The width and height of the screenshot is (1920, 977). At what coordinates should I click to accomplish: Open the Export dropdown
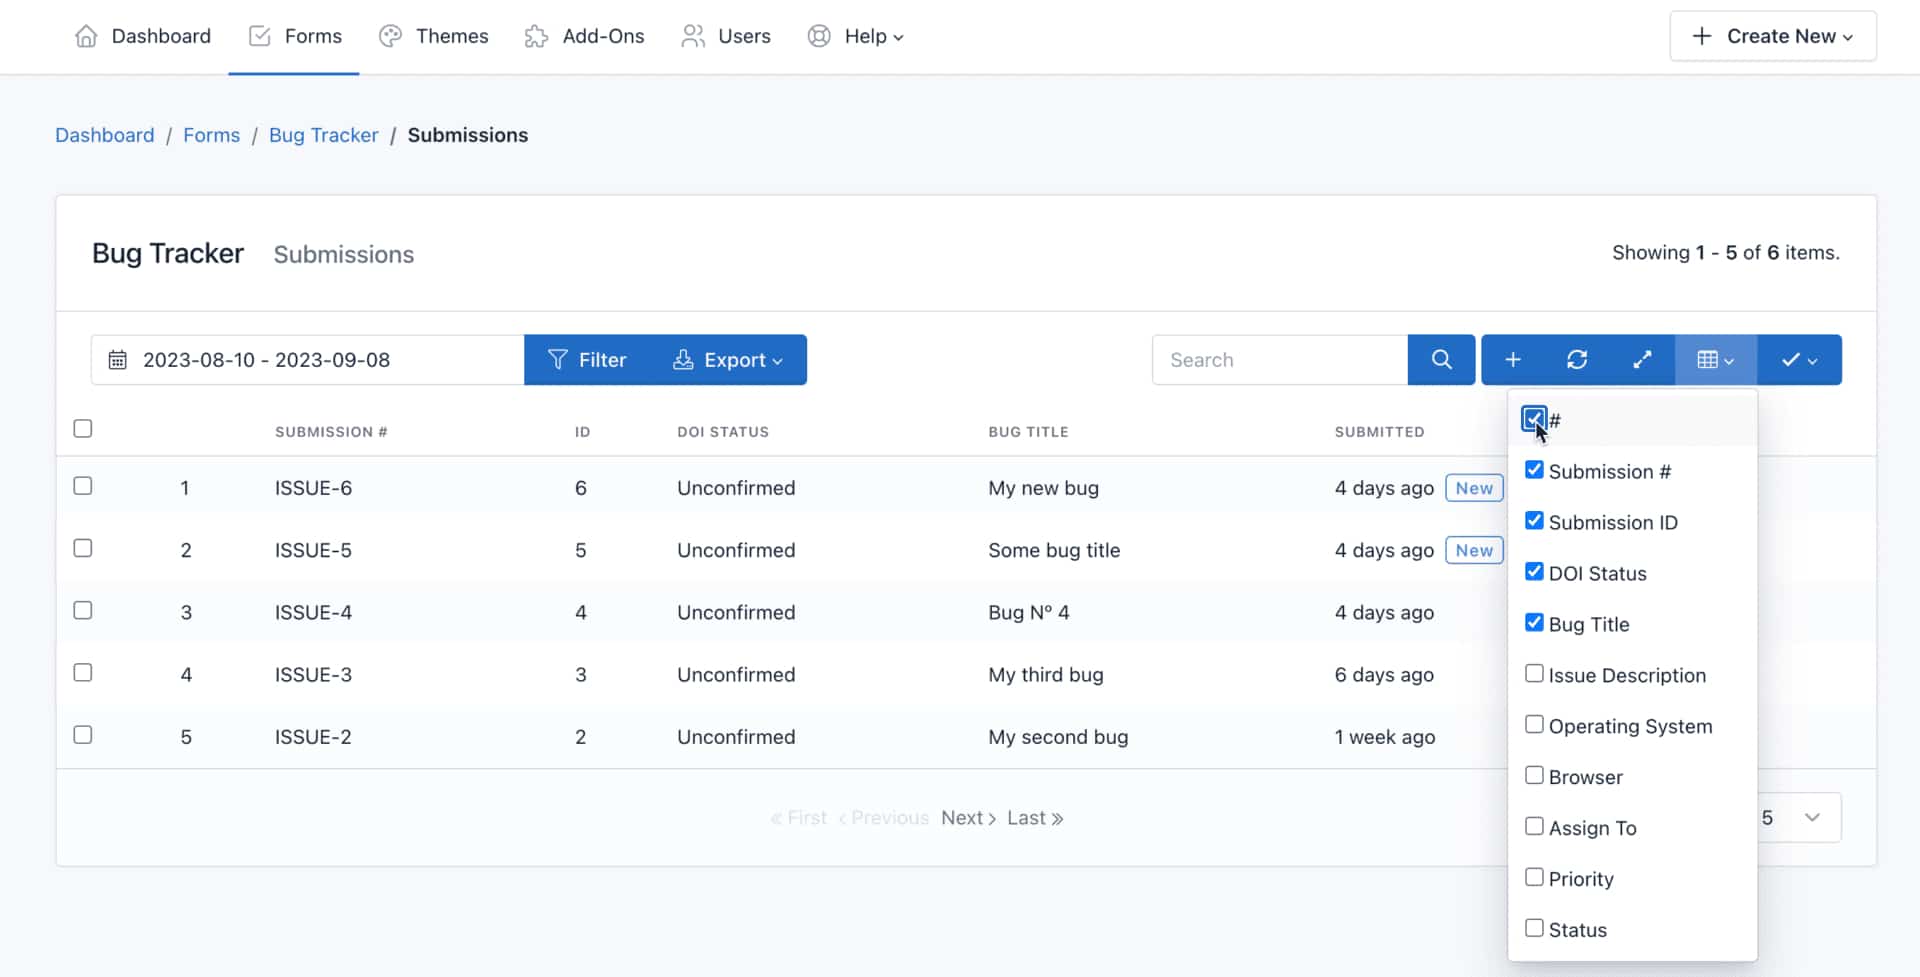coord(727,360)
